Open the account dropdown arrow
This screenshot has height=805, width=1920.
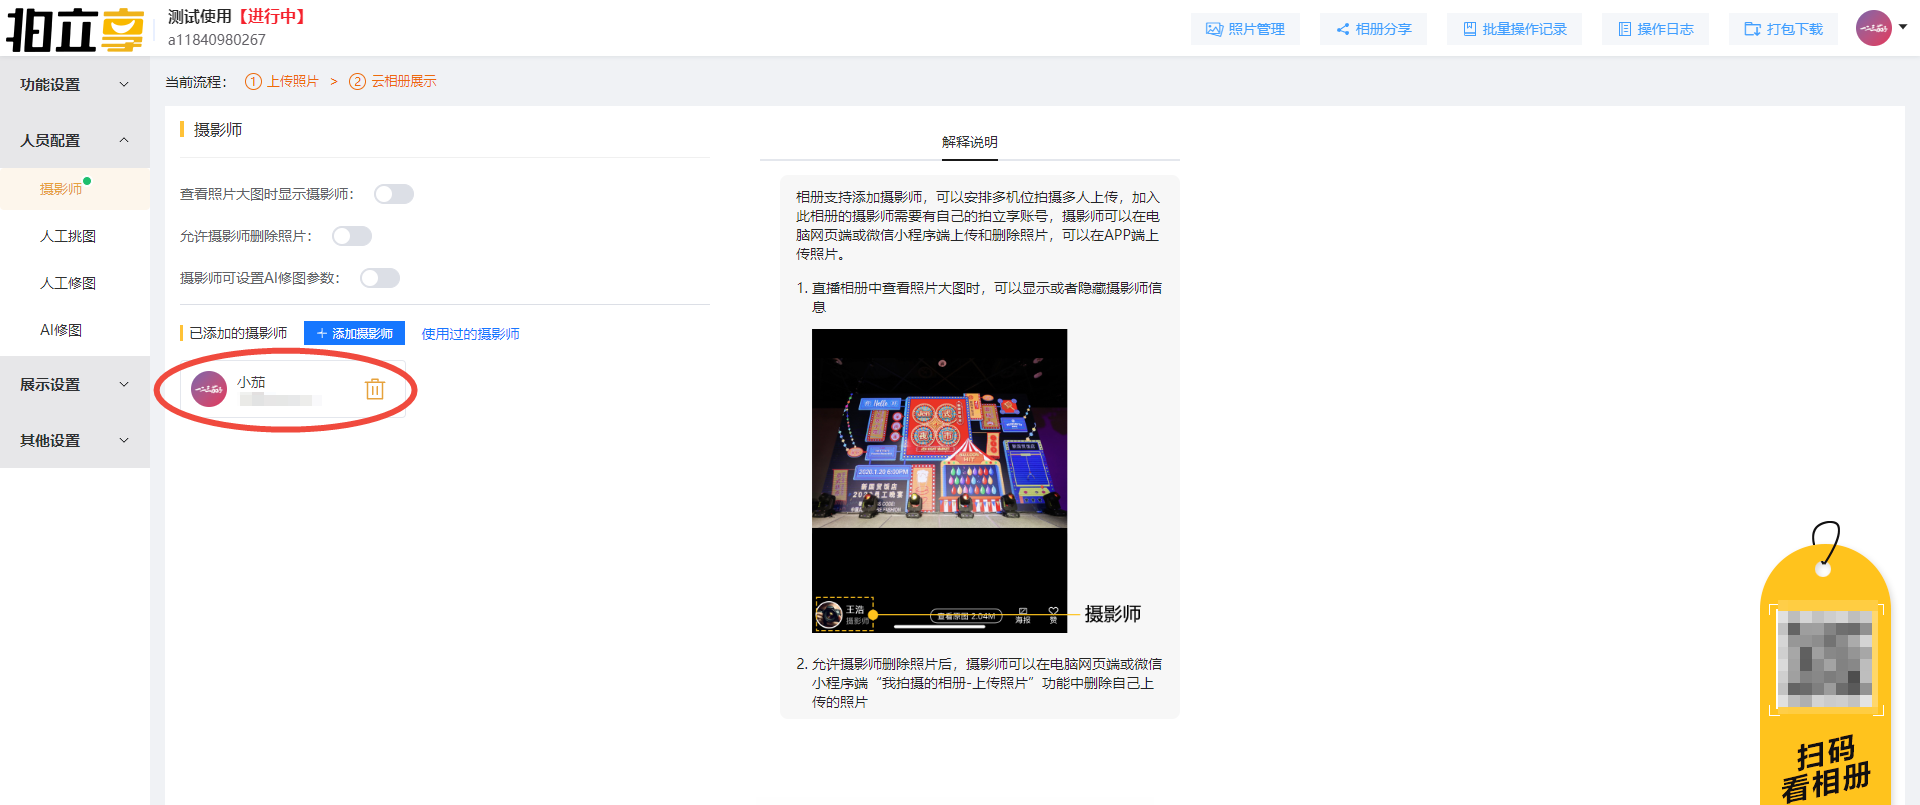pyautogui.click(x=1903, y=27)
